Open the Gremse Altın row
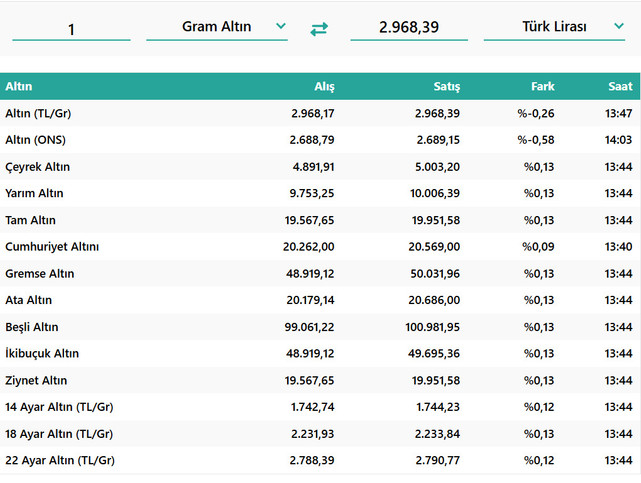 coord(39,273)
